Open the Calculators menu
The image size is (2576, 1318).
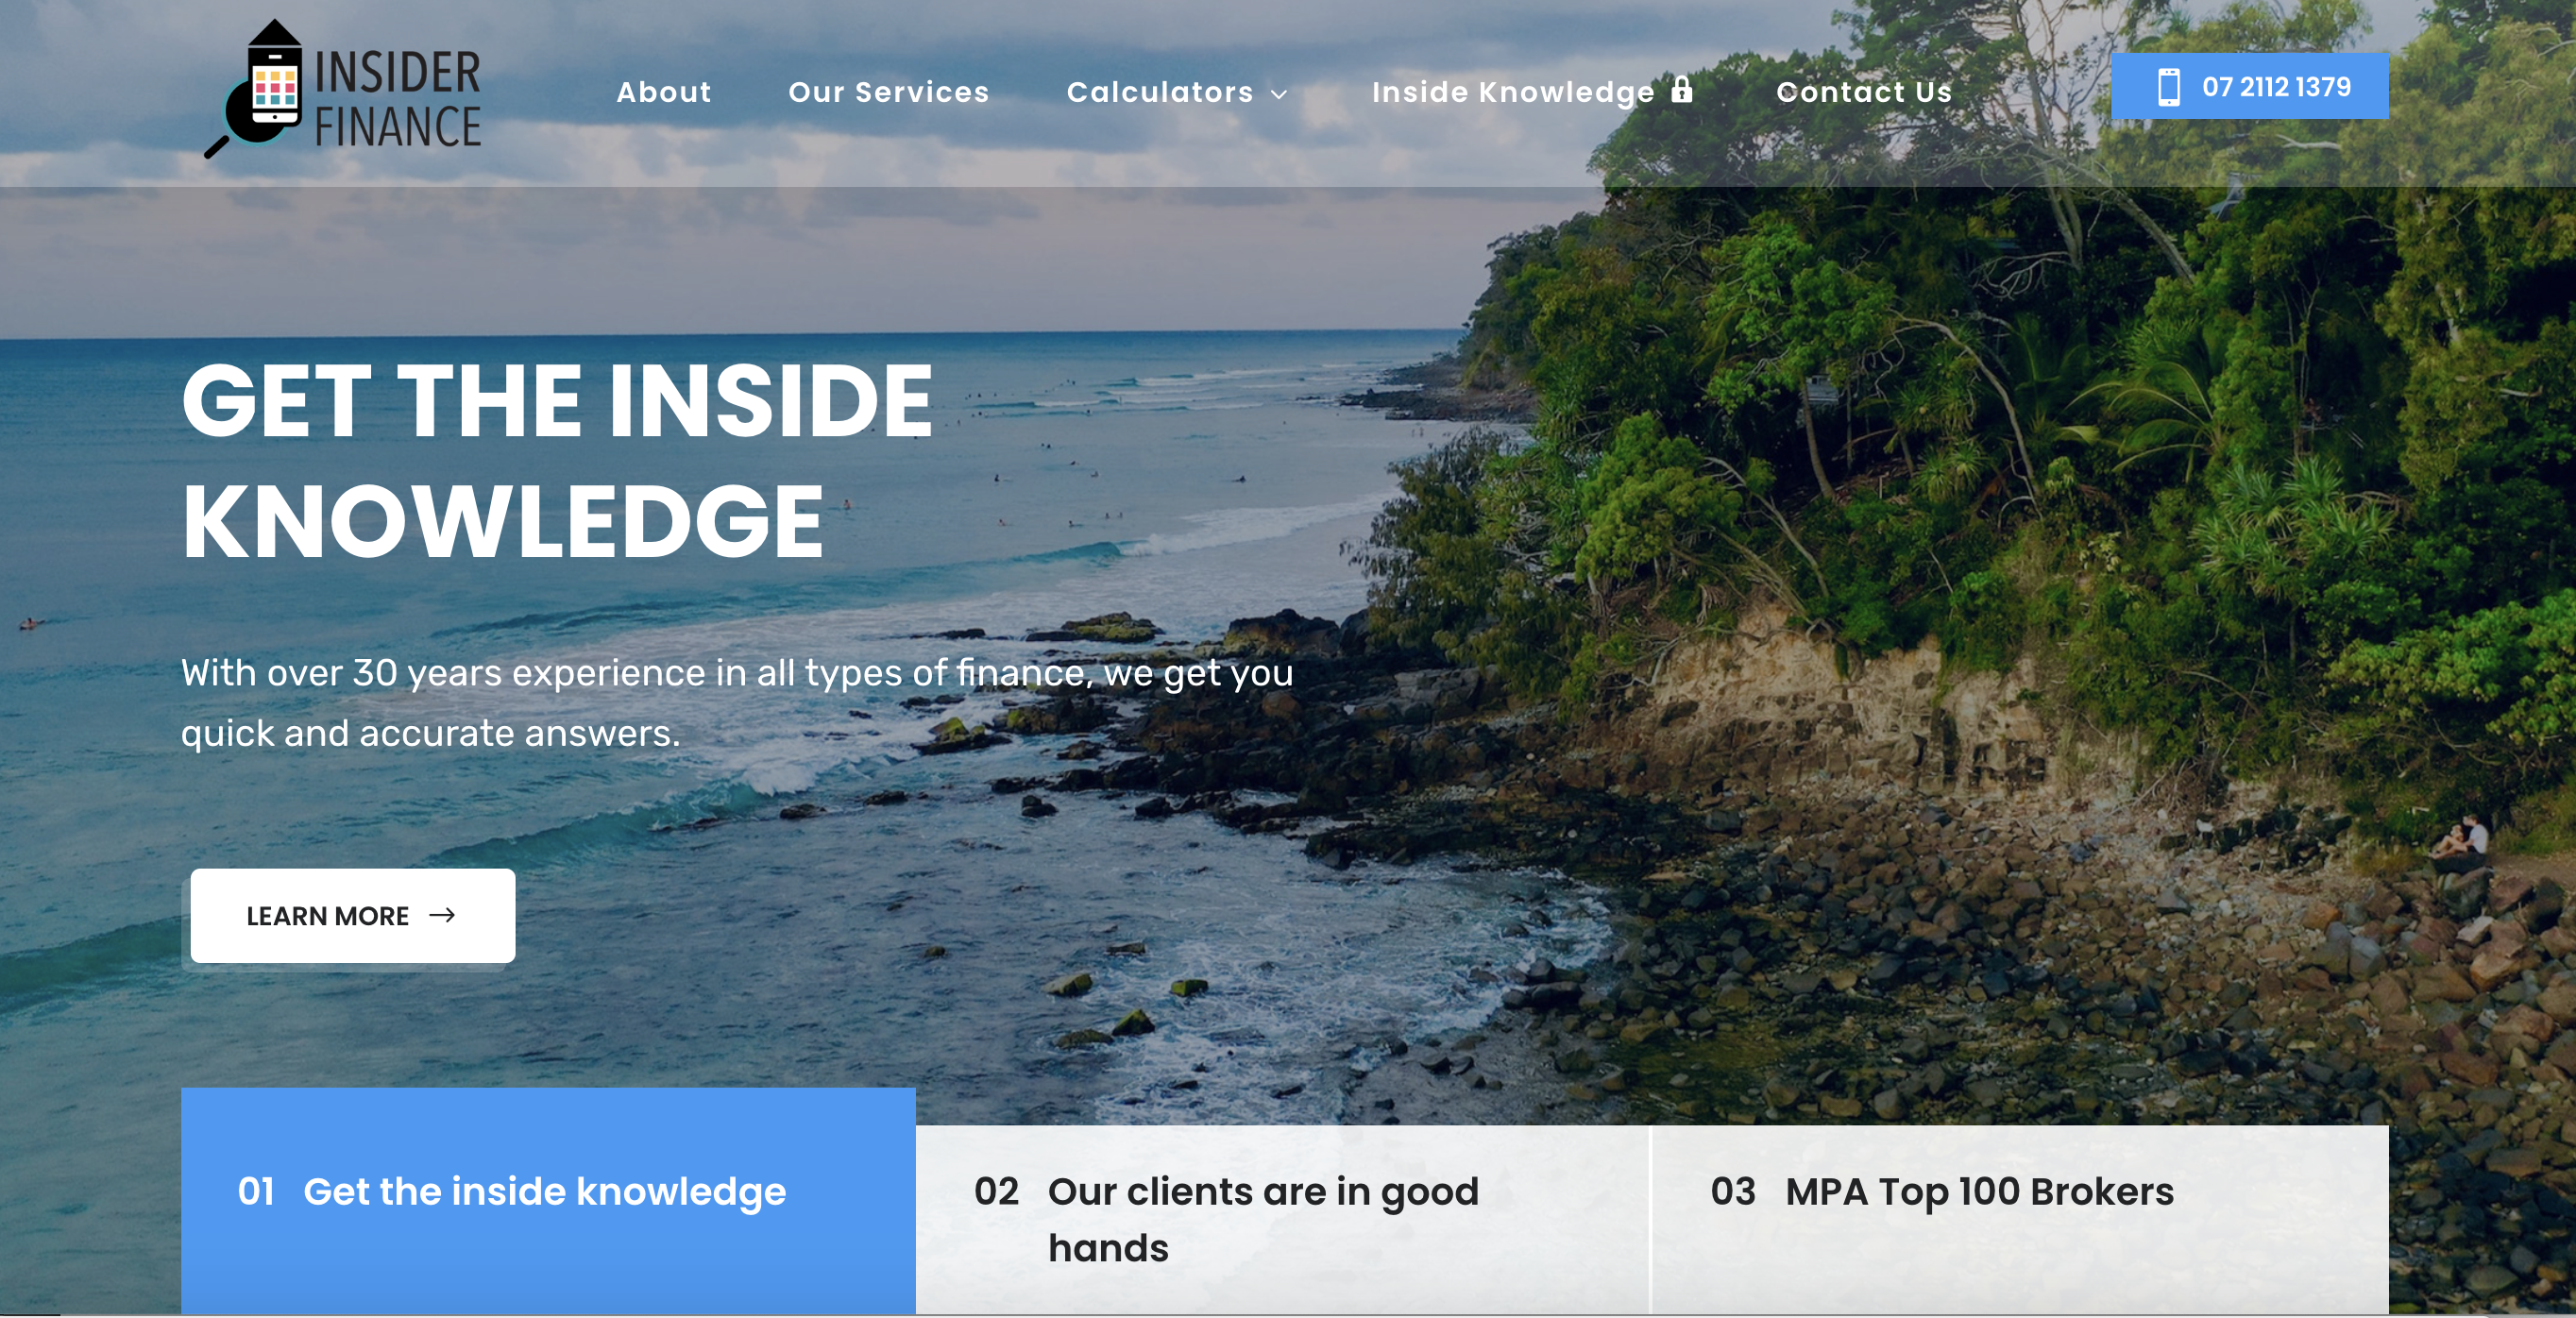click(x=1160, y=92)
